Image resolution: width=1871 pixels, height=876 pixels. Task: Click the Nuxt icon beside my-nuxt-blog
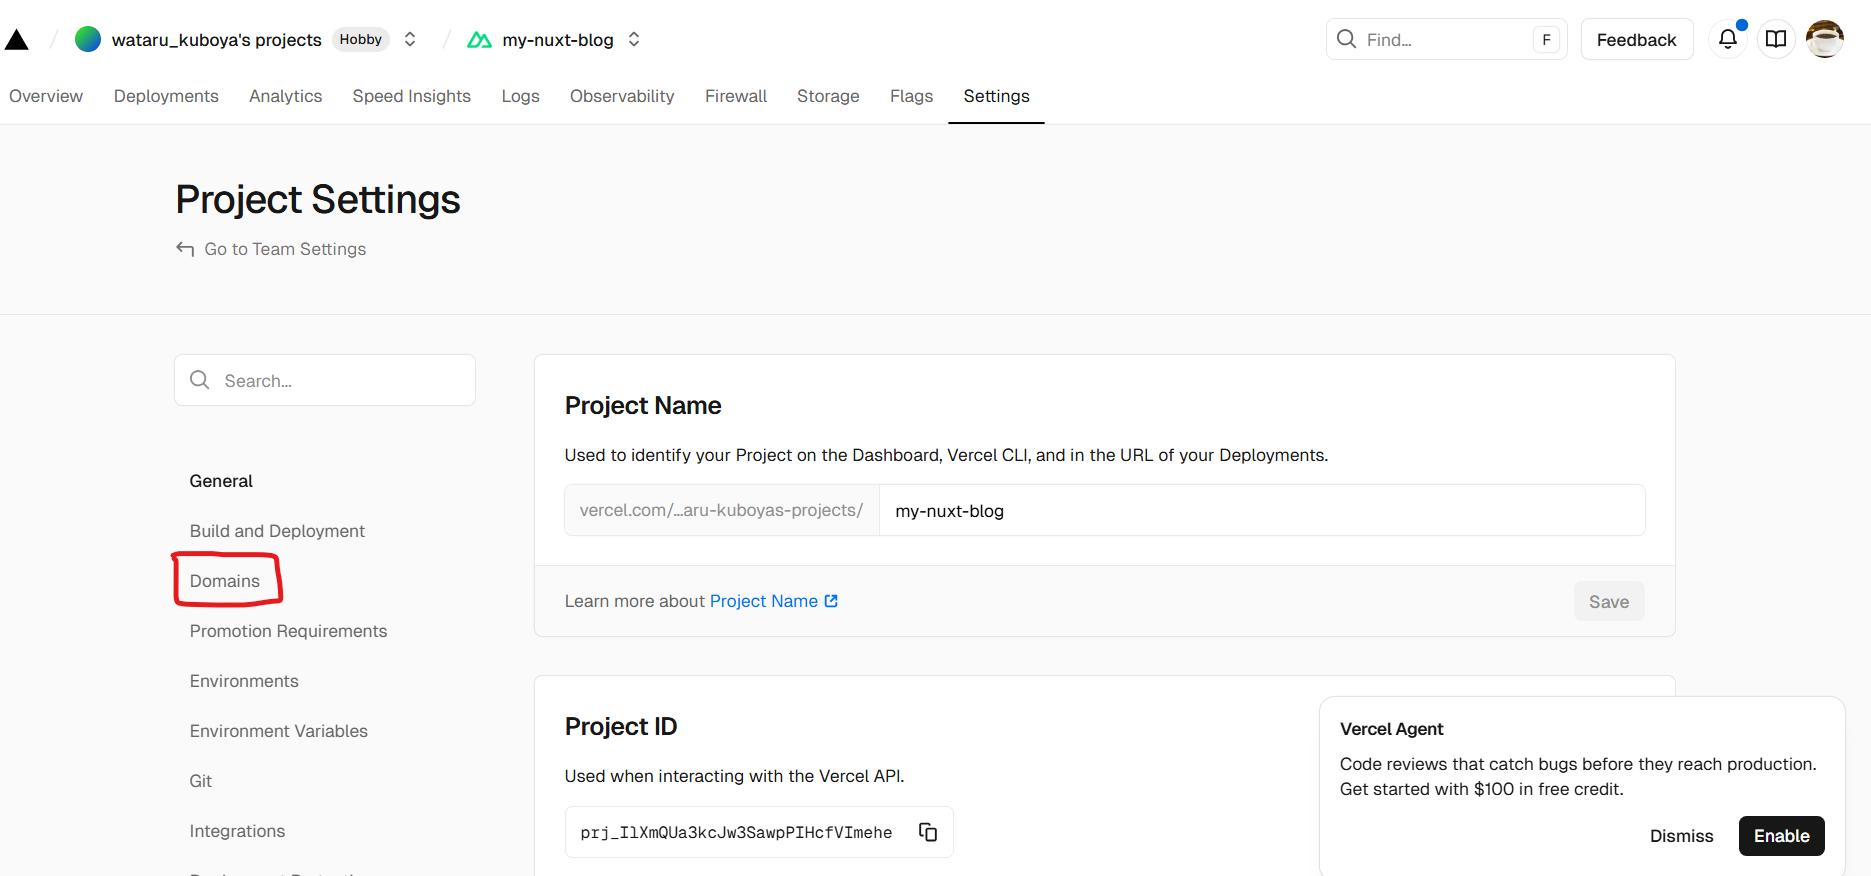point(480,40)
